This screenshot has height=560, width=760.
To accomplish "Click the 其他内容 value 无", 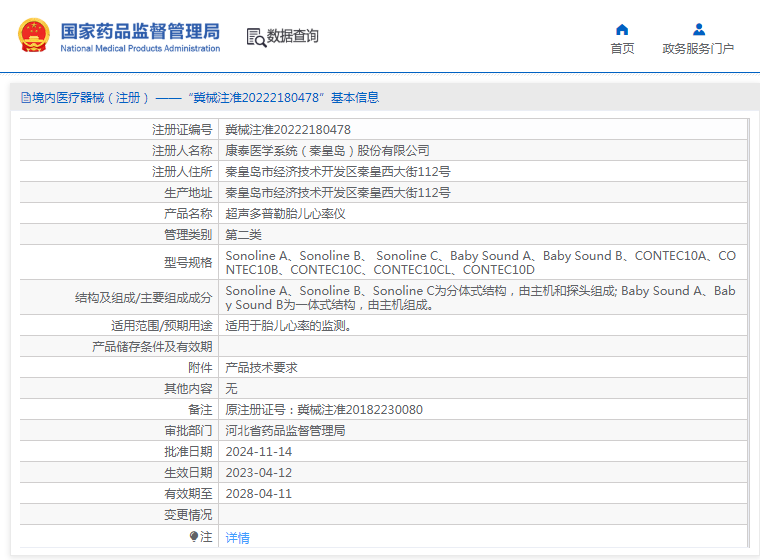I will [231, 389].
